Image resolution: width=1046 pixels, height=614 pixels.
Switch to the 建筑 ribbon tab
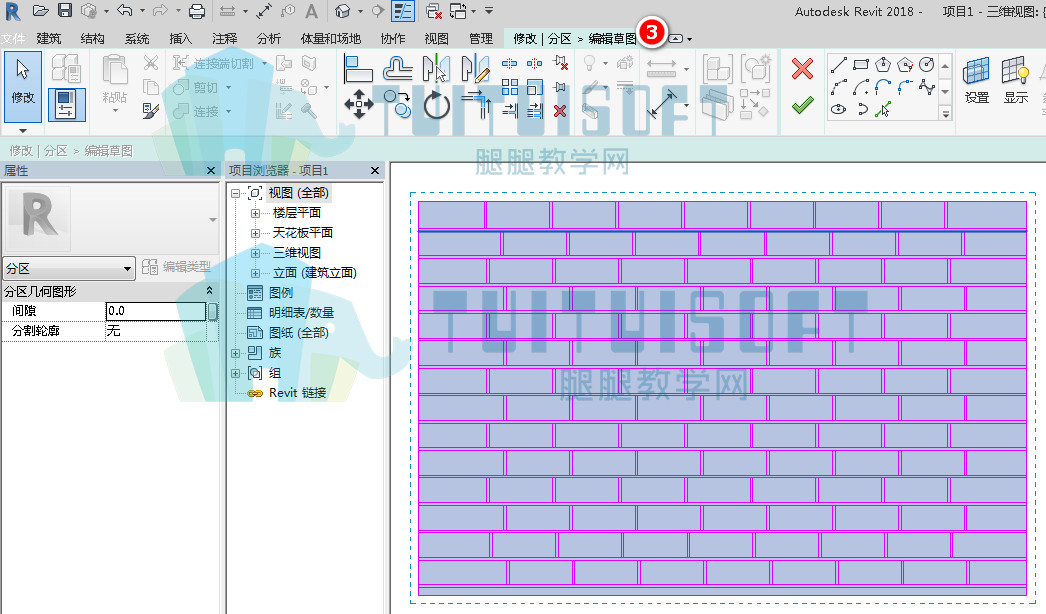point(49,39)
